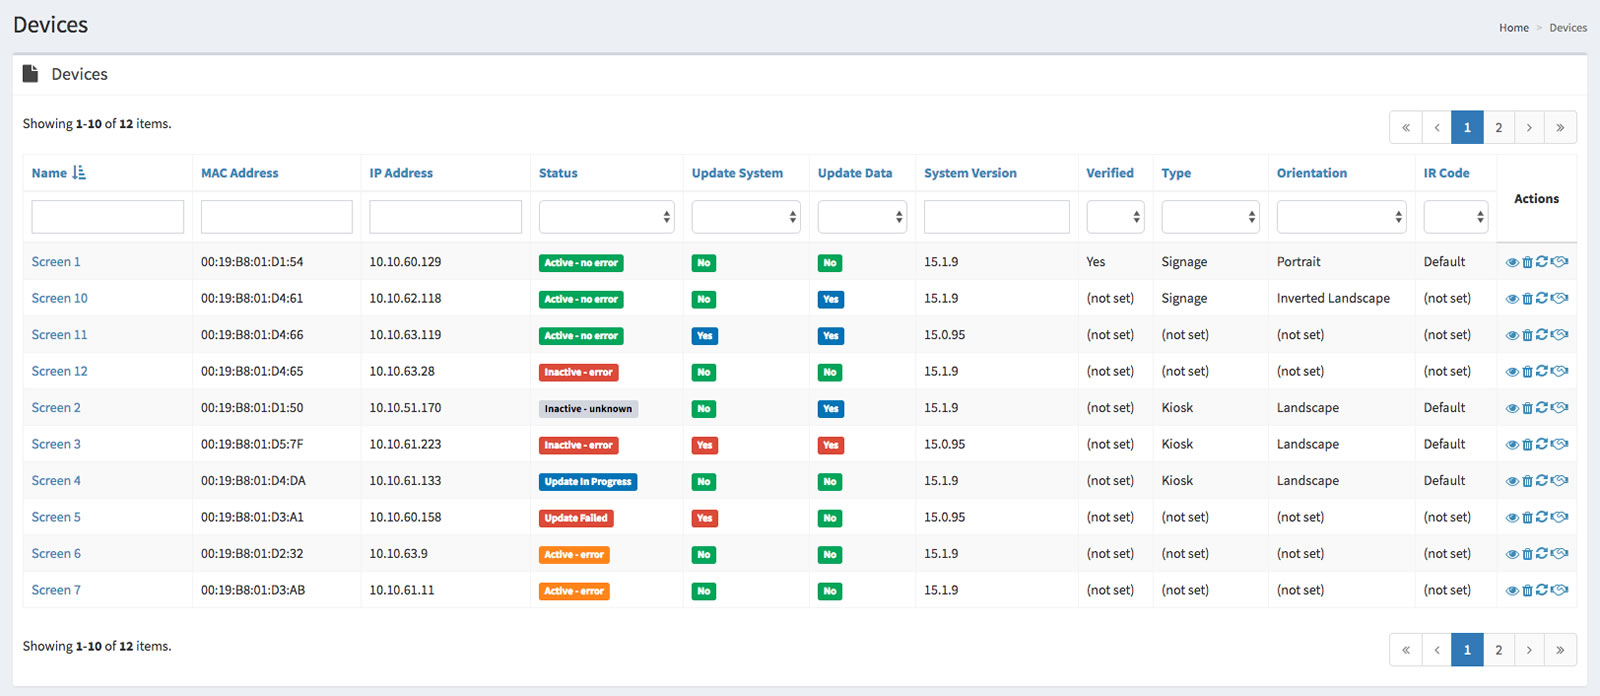Click the eye icon for Screen 2
The image size is (1600, 696).
click(1512, 408)
